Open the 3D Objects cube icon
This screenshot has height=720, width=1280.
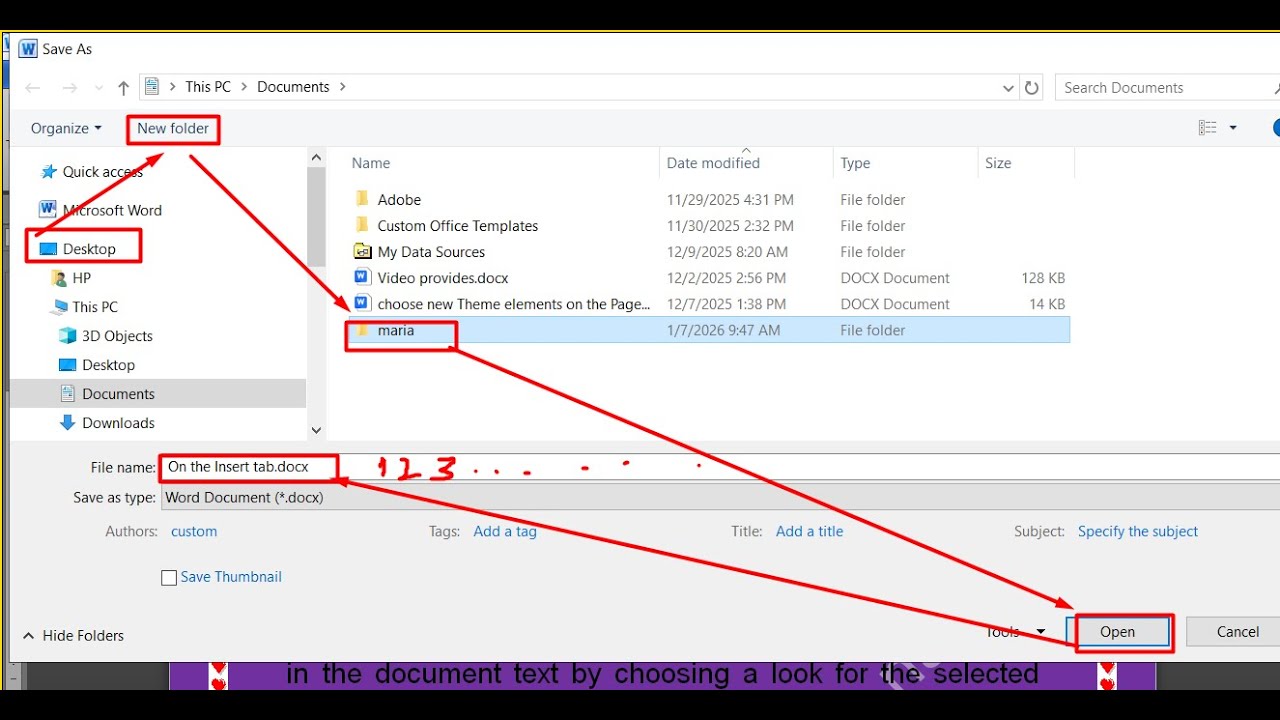[x=68, y=336]
